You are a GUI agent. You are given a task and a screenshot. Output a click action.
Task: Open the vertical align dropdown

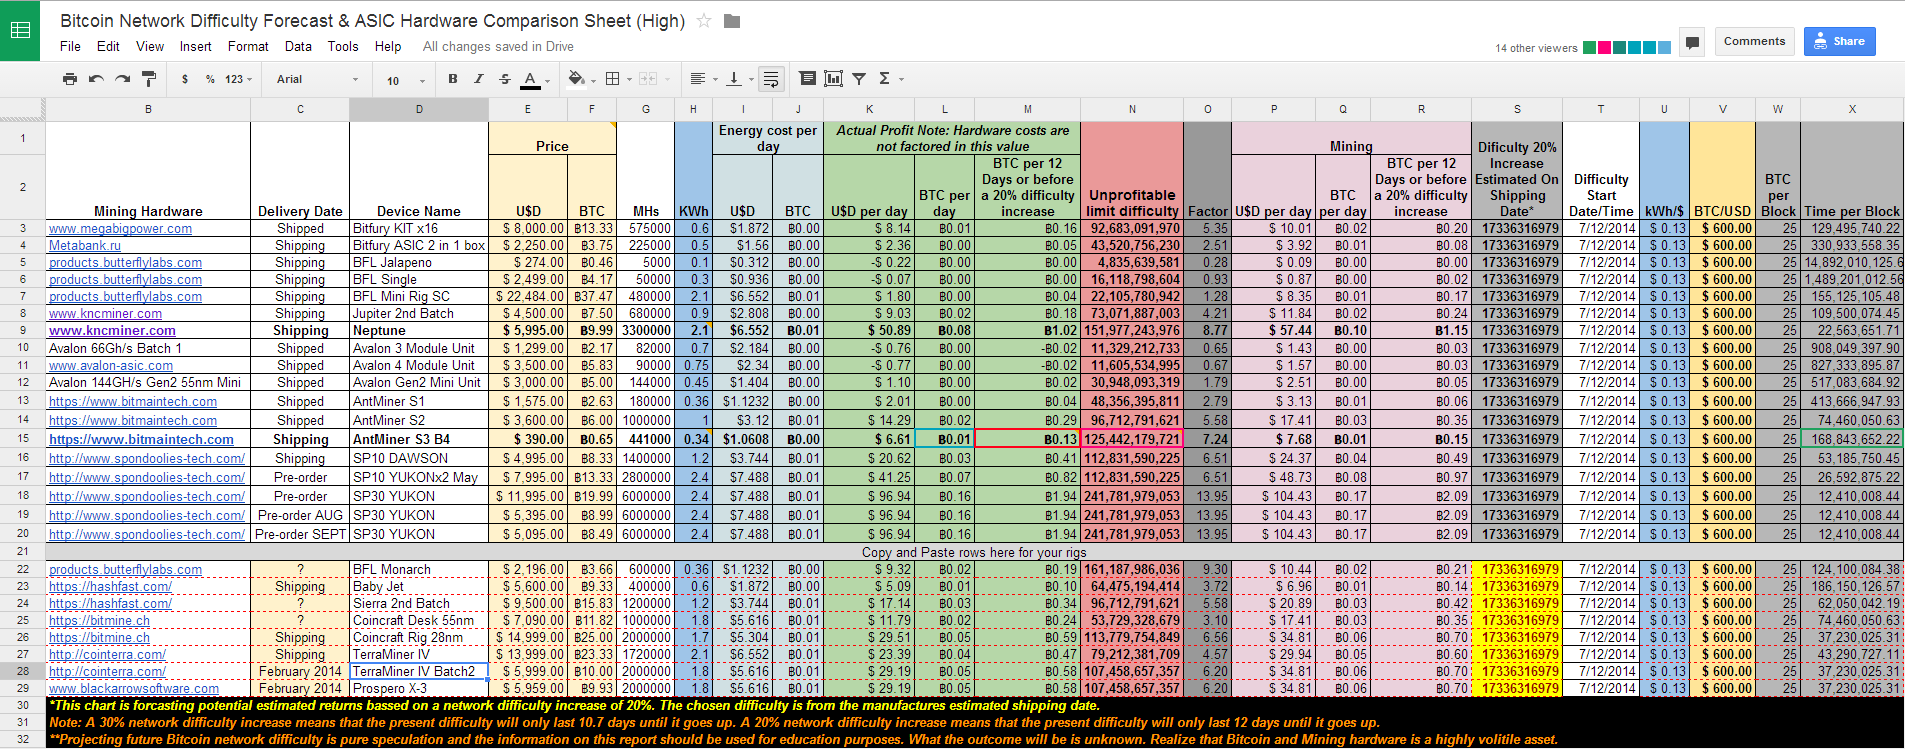coord(738,79)
